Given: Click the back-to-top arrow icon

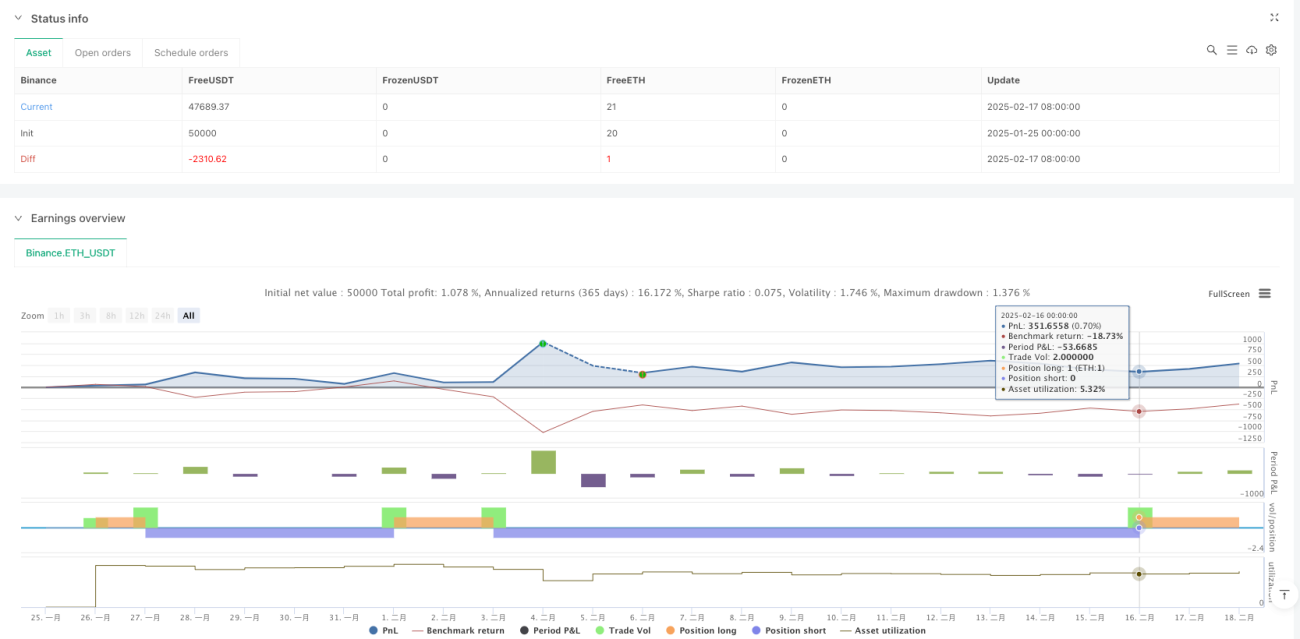Looking at the screenshot, I should click(x=1284, y=594).
